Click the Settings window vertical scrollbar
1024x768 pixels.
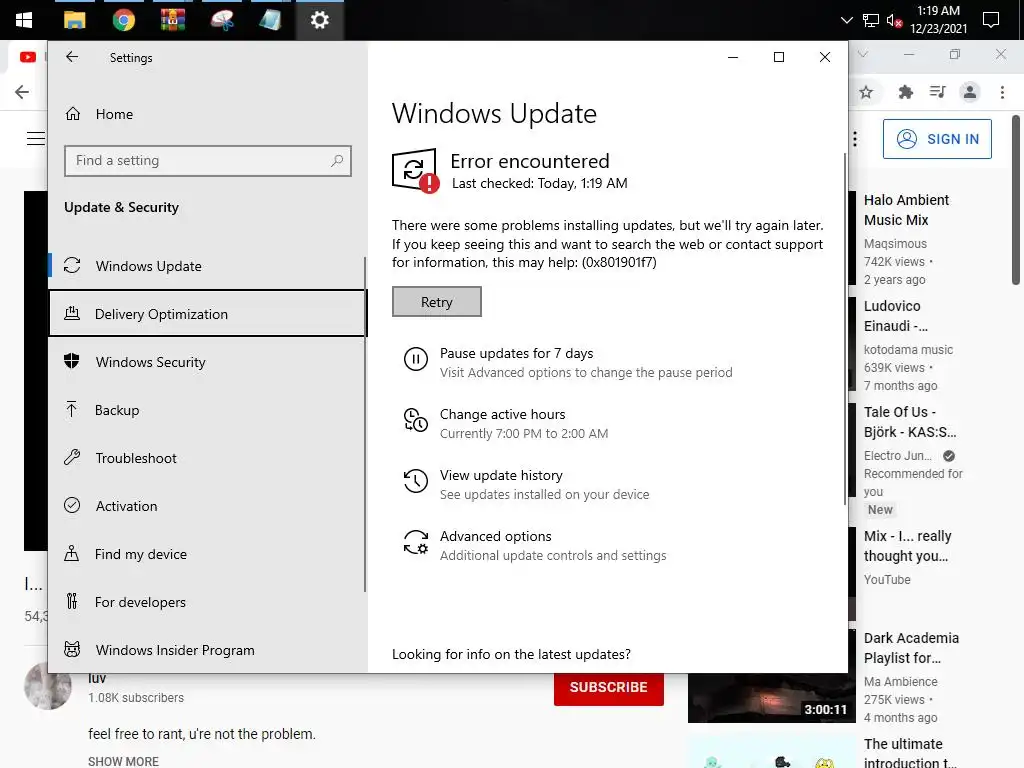pos(845,329)
